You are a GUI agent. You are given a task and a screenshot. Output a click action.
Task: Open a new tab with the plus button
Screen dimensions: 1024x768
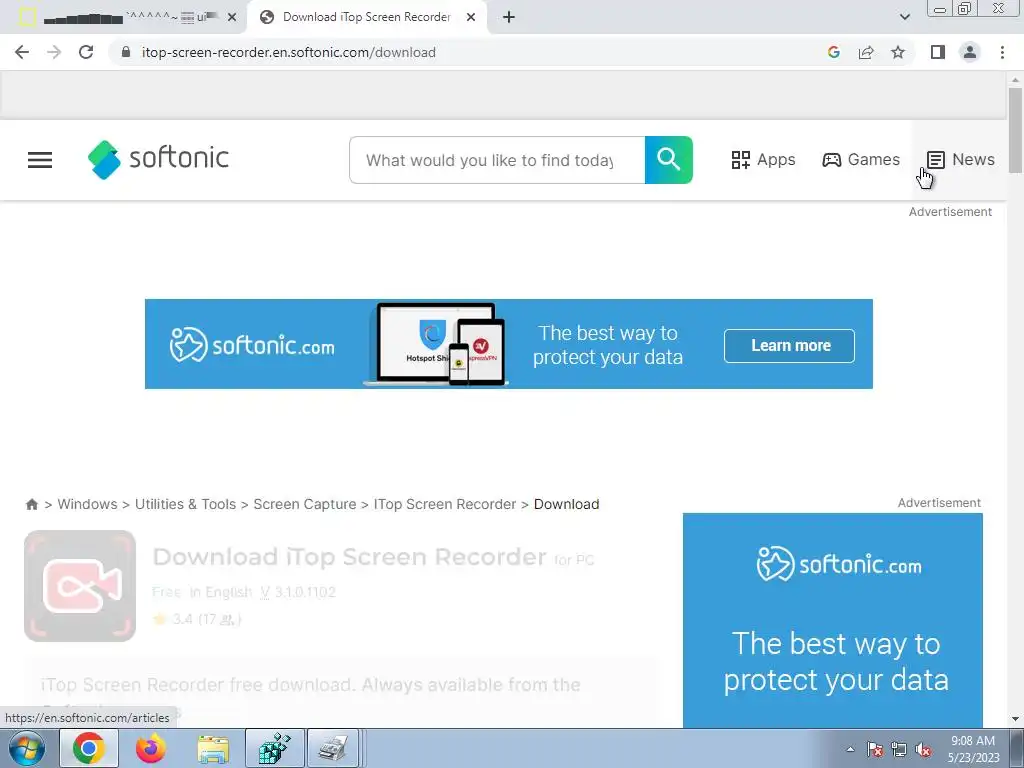click(x=509, y=17)
